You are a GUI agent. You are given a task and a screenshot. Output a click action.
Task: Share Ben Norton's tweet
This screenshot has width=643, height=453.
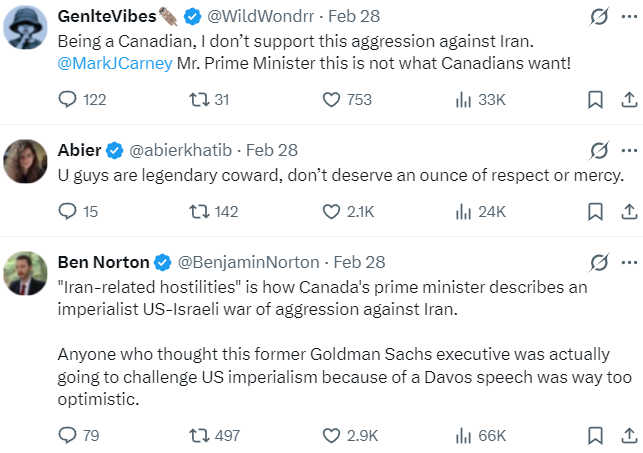click(x=629, y=435)
